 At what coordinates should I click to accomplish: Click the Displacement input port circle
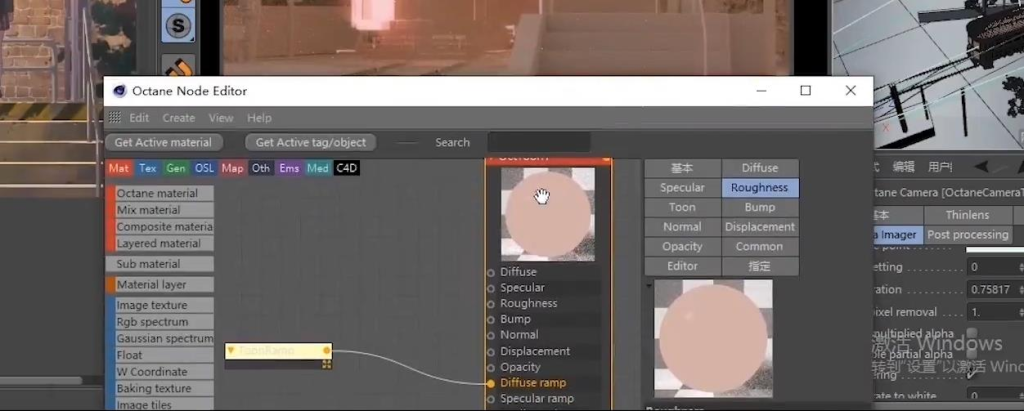coord(490,352)
